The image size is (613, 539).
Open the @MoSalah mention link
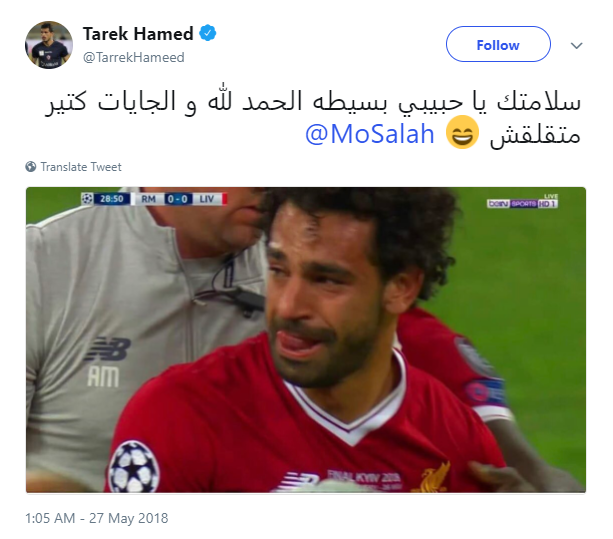(369, 134)
